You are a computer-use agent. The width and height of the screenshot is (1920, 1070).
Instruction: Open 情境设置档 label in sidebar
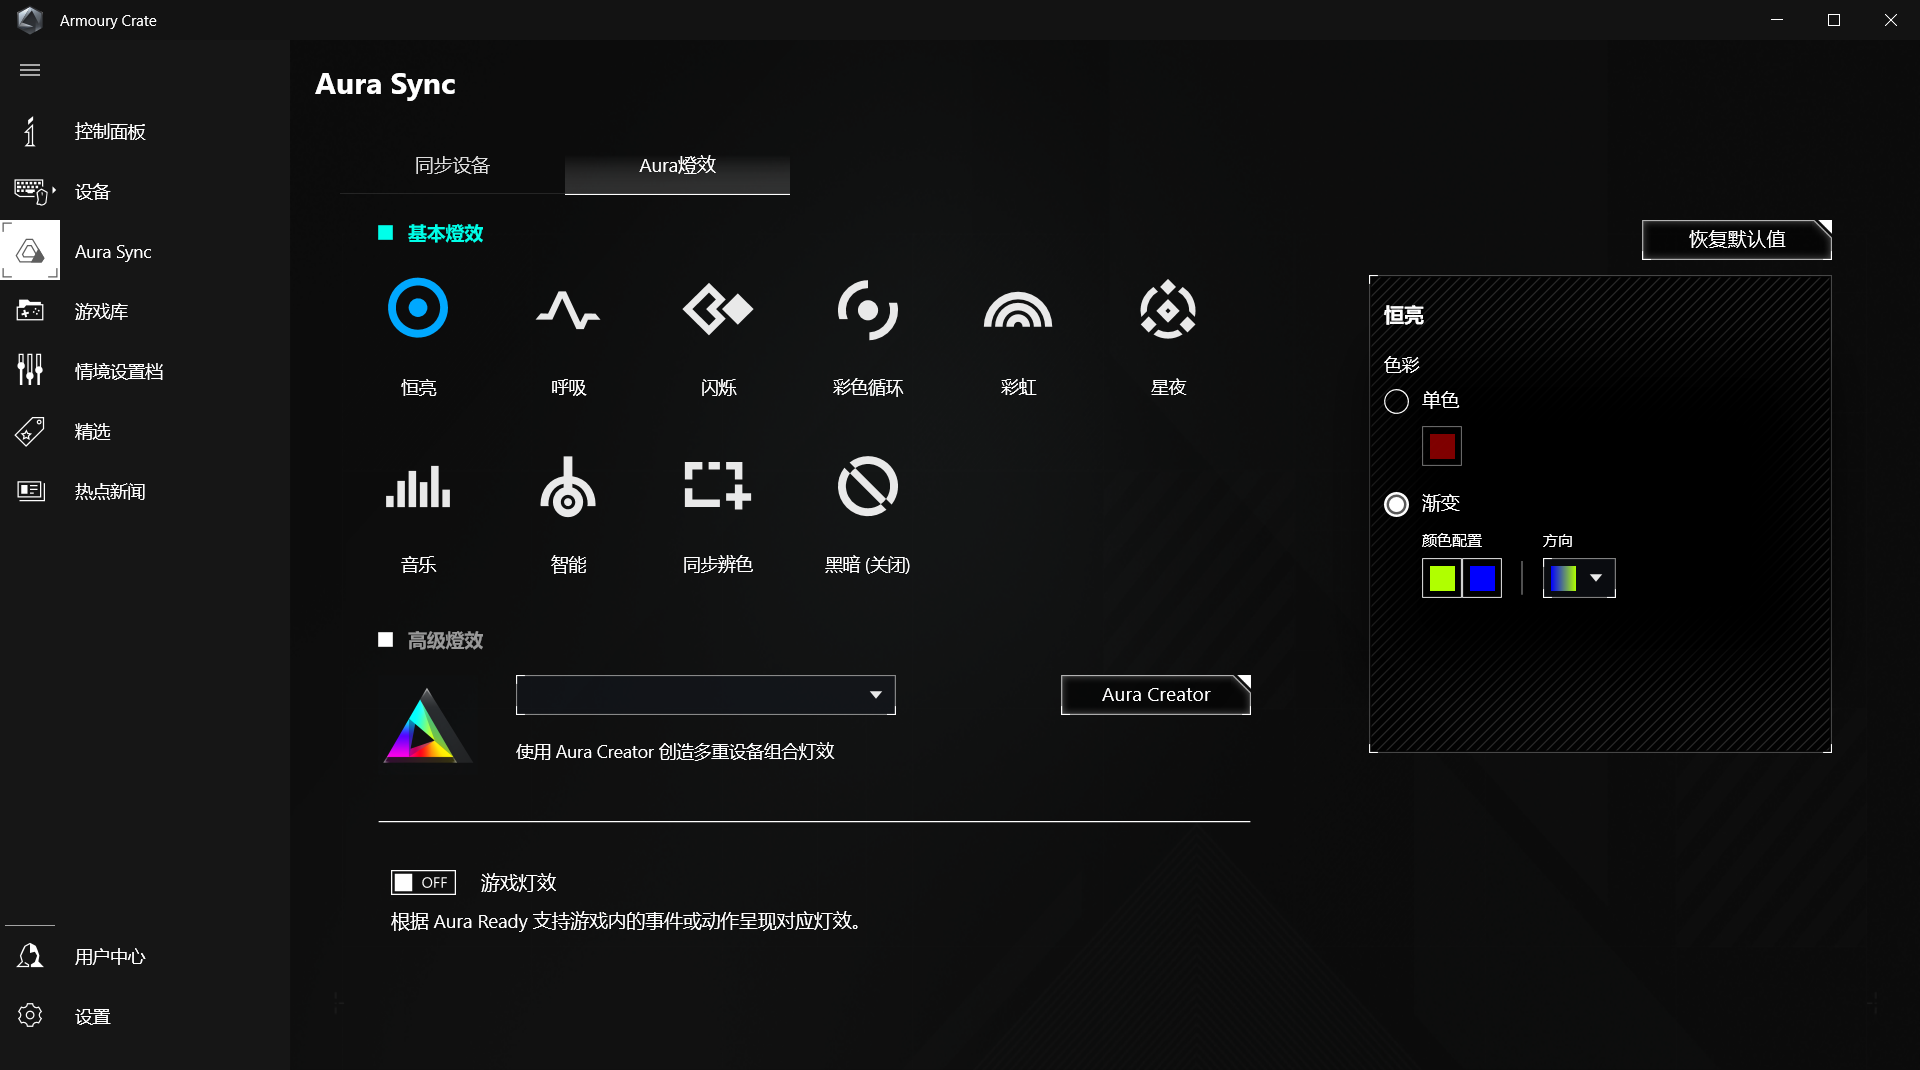119,372
